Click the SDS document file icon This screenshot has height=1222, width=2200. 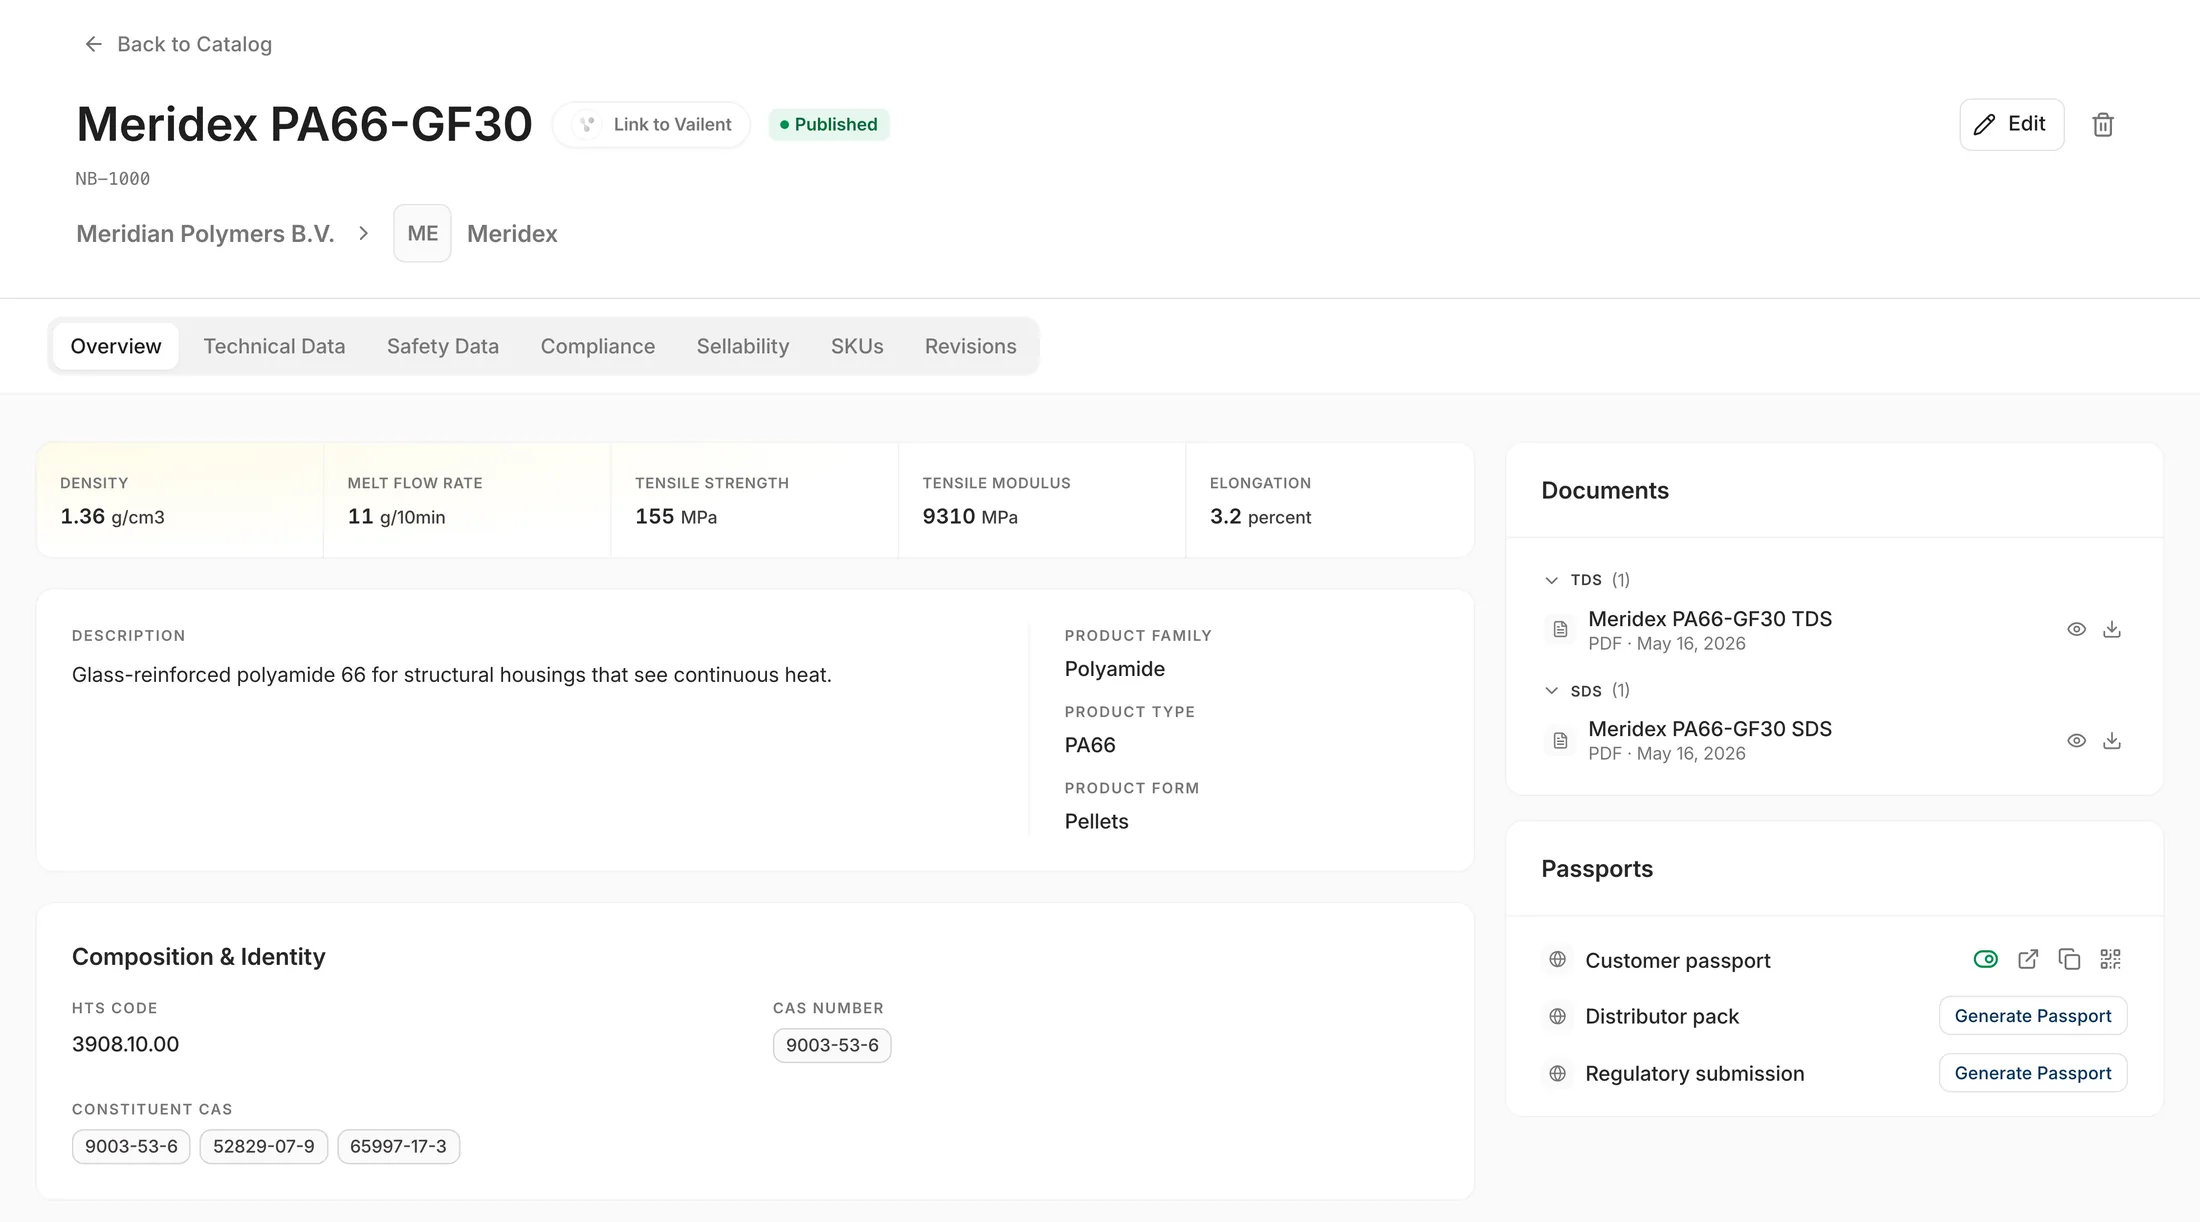(x=1560, y=741)
